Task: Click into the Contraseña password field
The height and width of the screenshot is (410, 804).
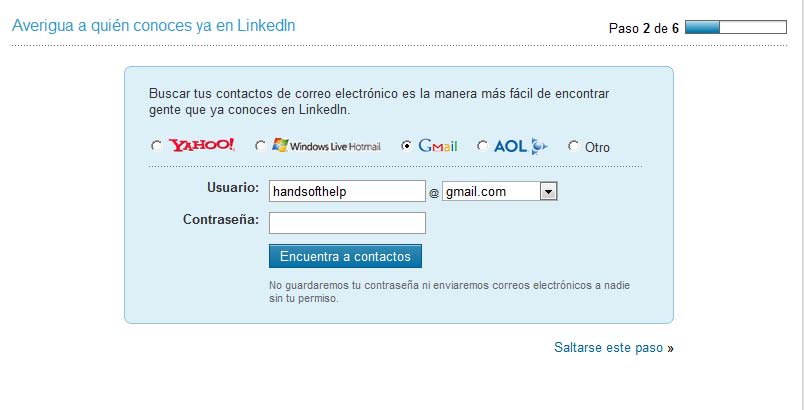Action: tap(348, 222)
